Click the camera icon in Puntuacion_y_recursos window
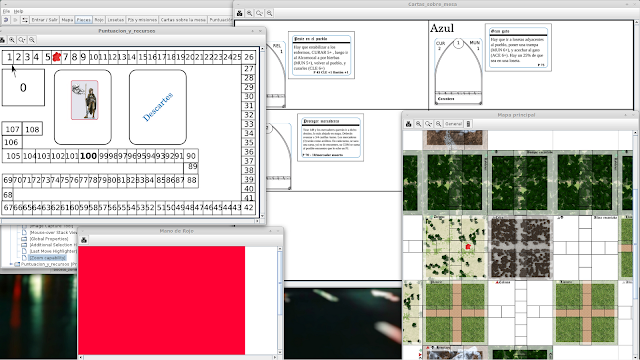640x360 pixels. click(2, 40)
